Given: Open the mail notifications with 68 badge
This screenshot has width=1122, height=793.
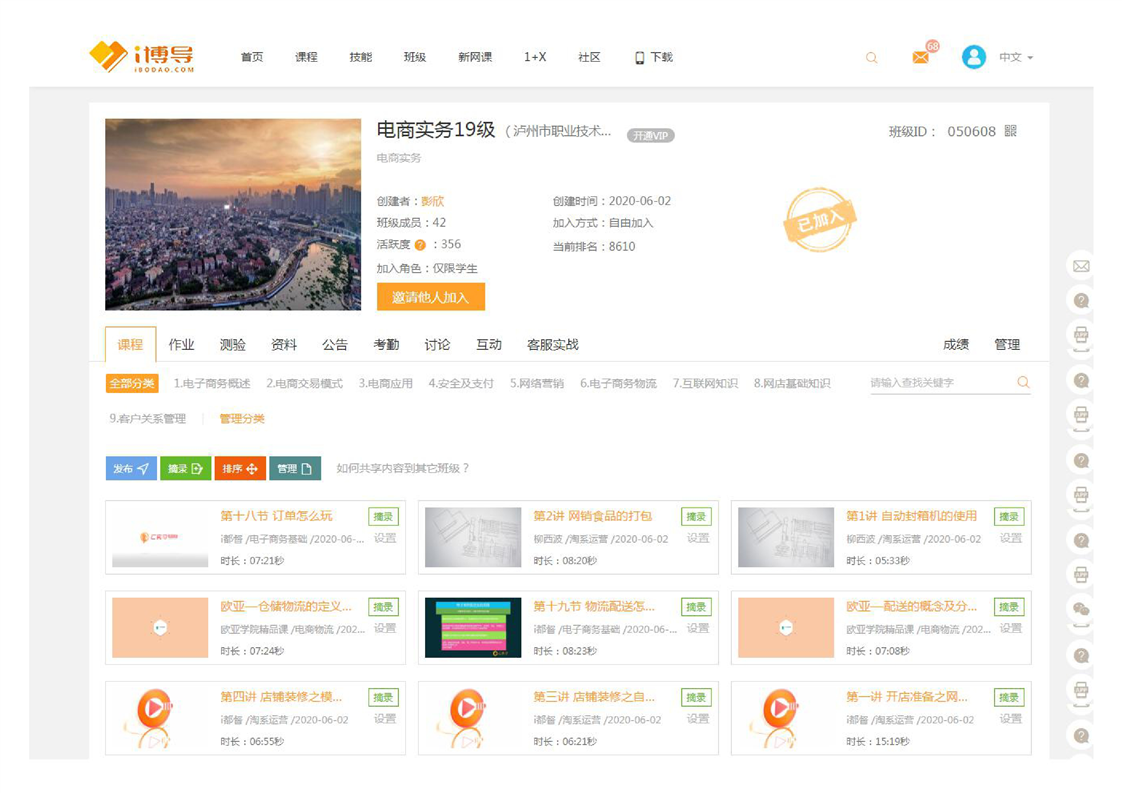Looking at the screenshot, I should 921,57.
